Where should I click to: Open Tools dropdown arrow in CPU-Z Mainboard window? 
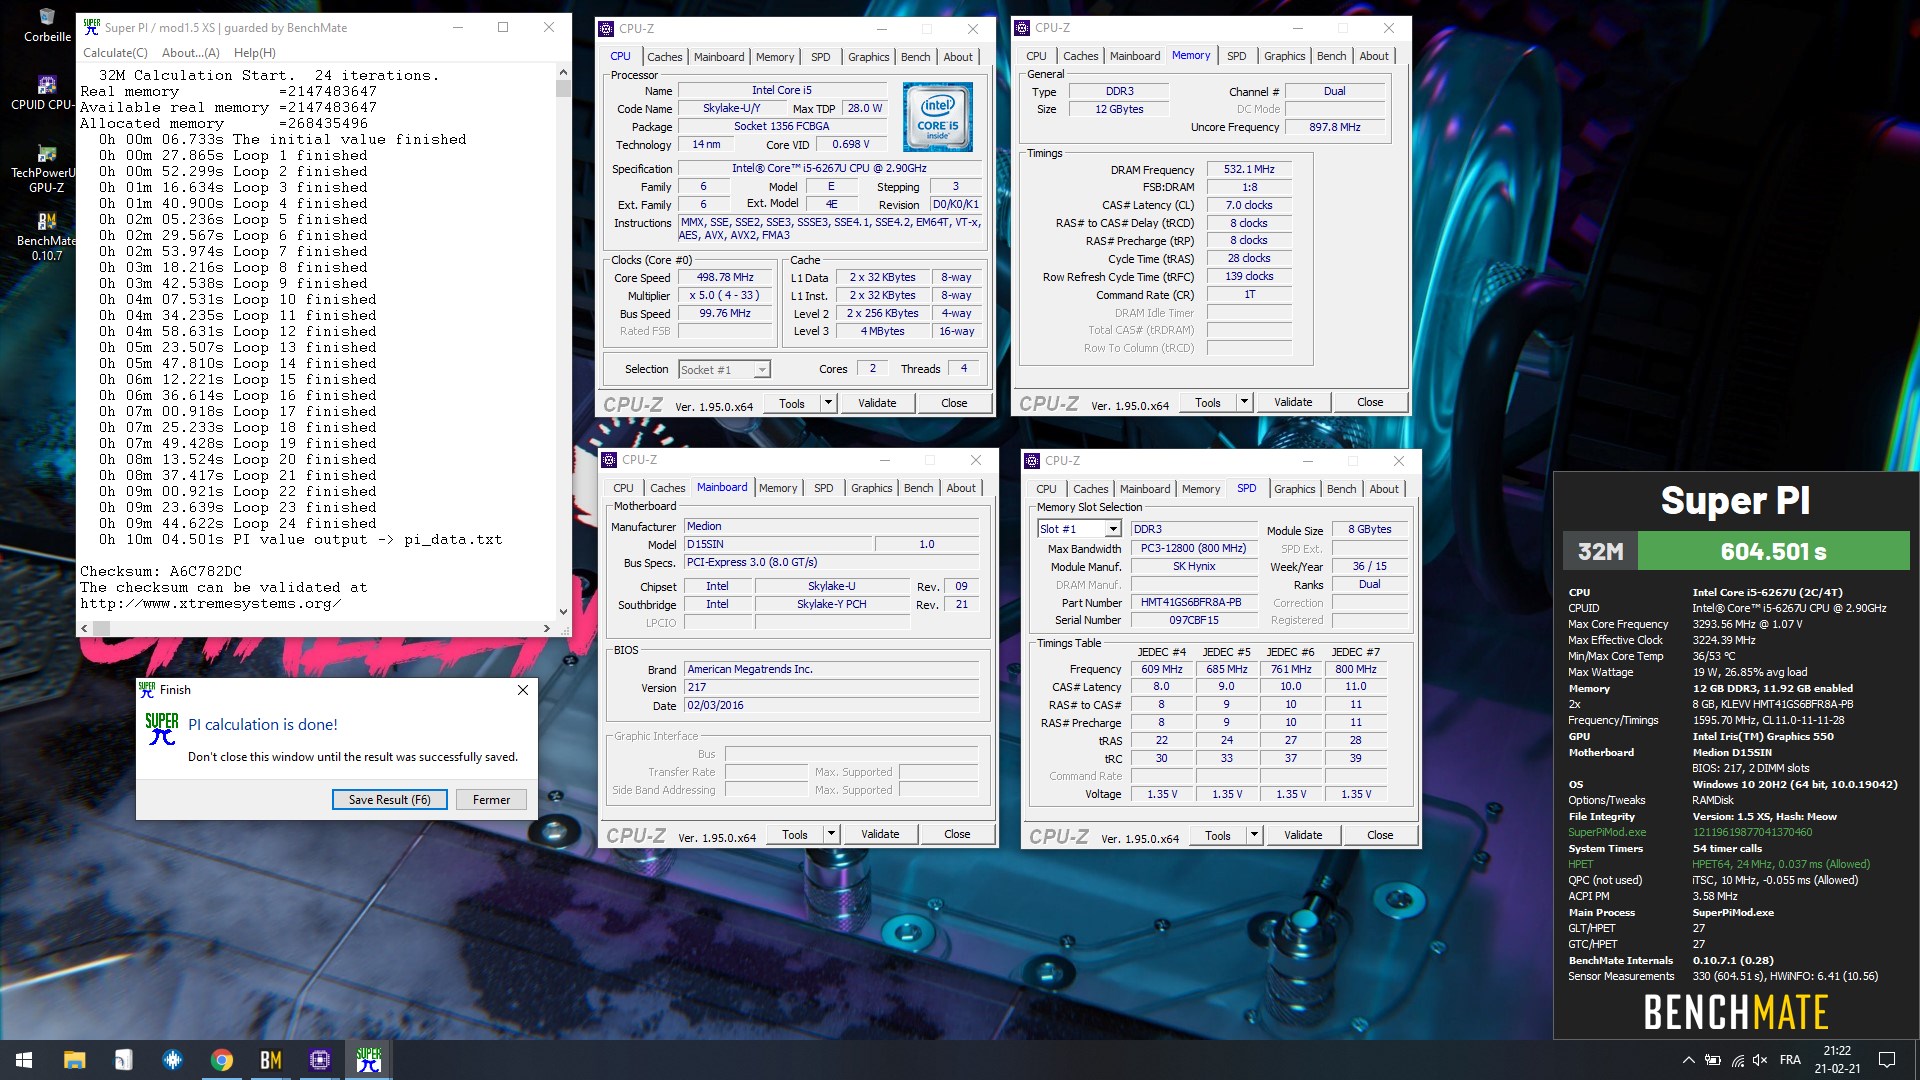point(831,834)
